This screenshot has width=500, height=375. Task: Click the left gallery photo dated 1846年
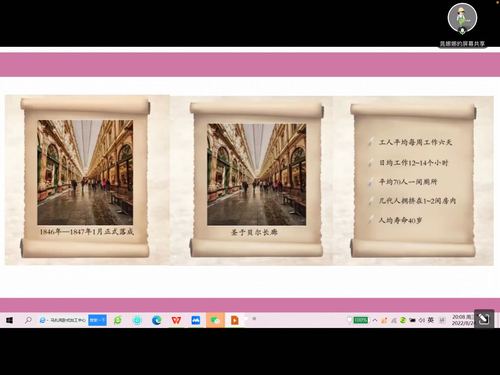pos(85,172)
